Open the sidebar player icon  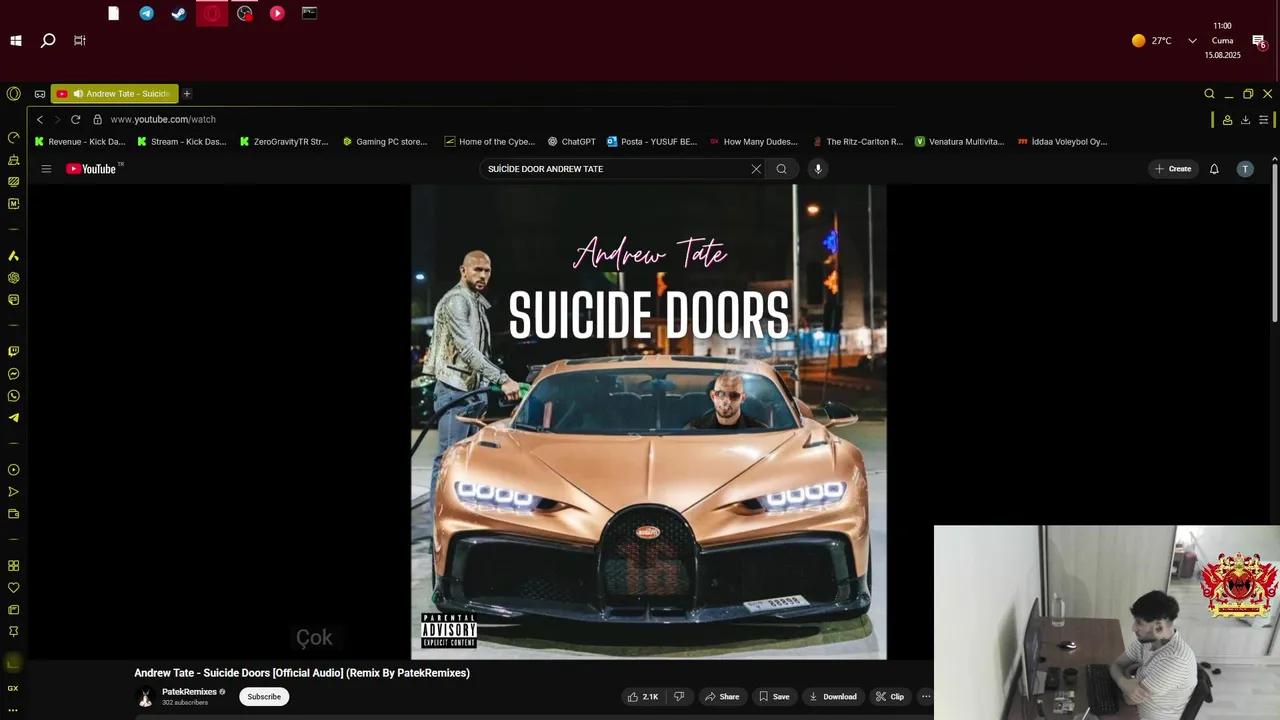pos(13,470)
